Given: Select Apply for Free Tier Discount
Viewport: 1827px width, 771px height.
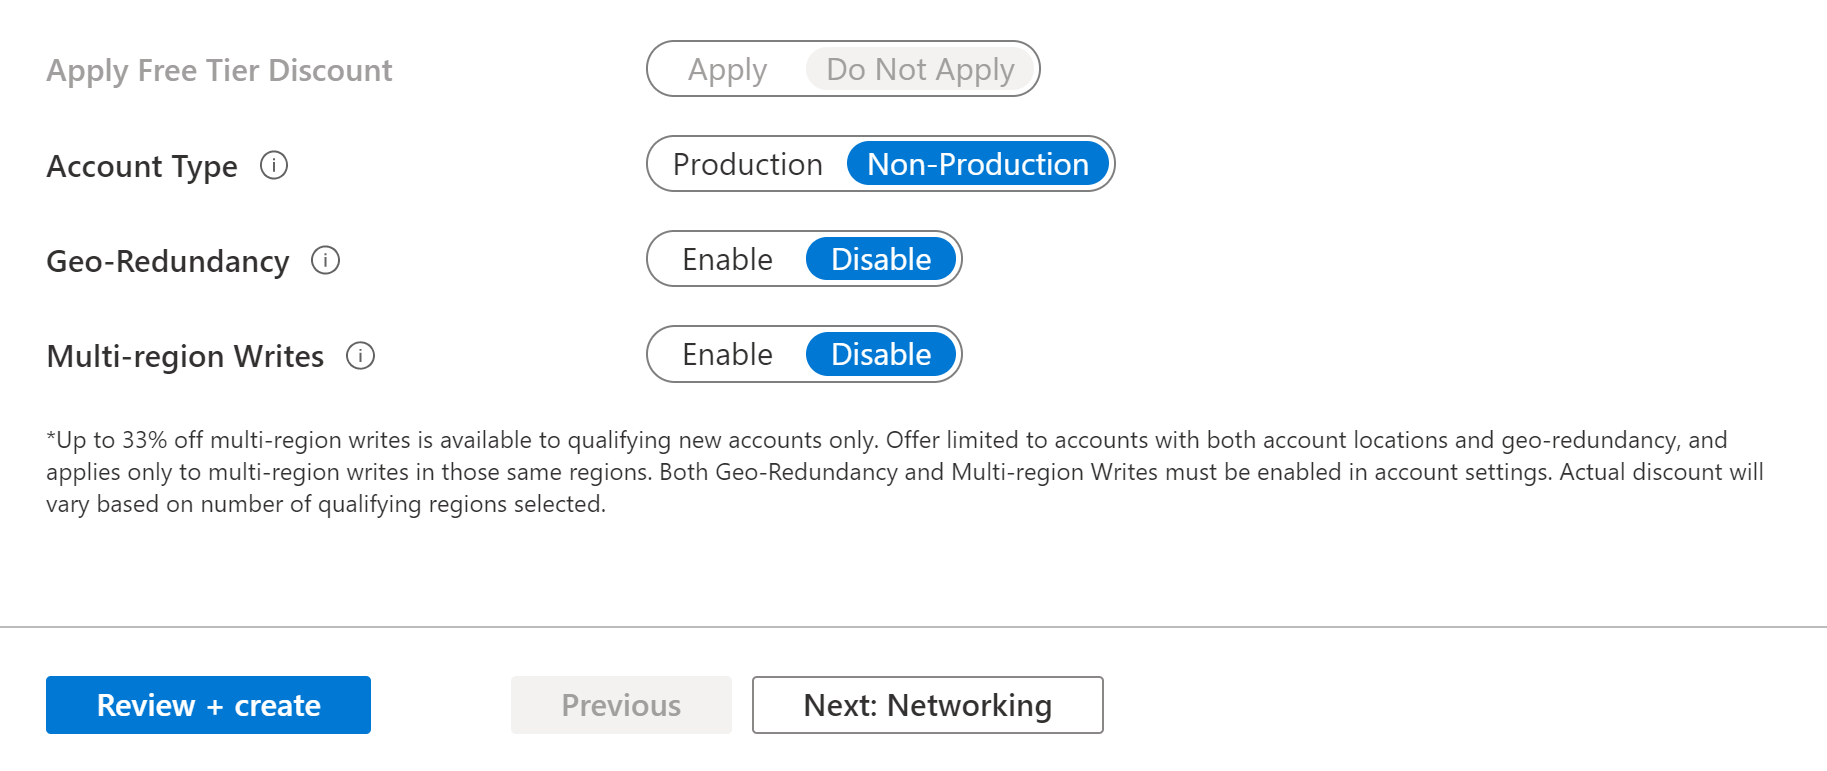Looking at the screenshot, I should (x=727, y=69).
